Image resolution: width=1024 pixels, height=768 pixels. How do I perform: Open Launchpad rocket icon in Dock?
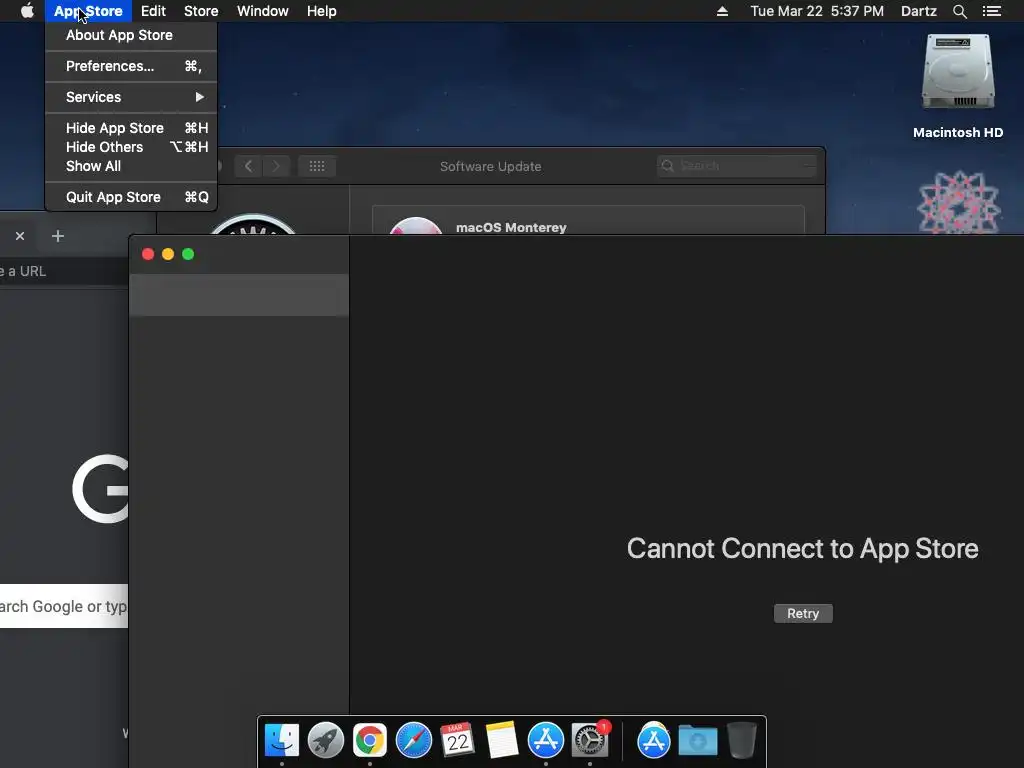click(325, 740)
